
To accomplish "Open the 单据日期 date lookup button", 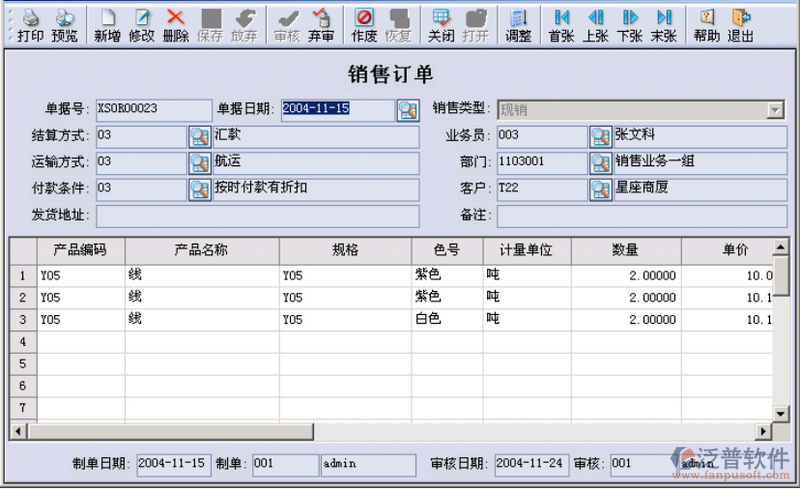I will (407, 109).
